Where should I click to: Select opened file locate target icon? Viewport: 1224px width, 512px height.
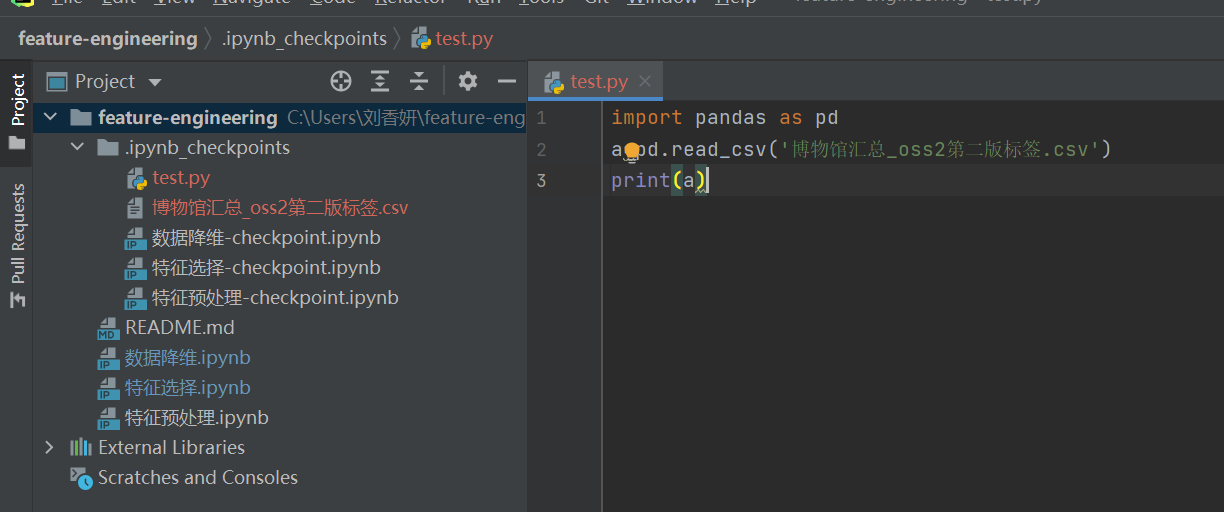point(341,81)
